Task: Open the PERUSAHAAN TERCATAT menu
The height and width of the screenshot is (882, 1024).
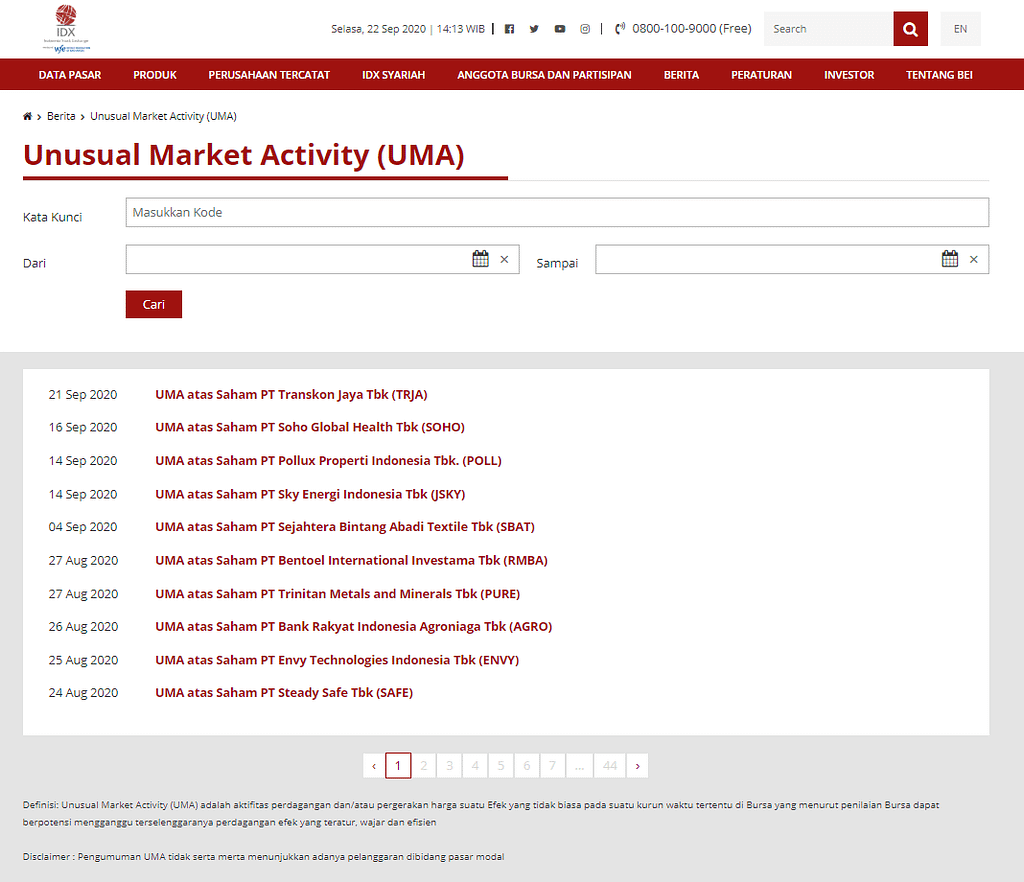Action: click(x=269, y=75)
